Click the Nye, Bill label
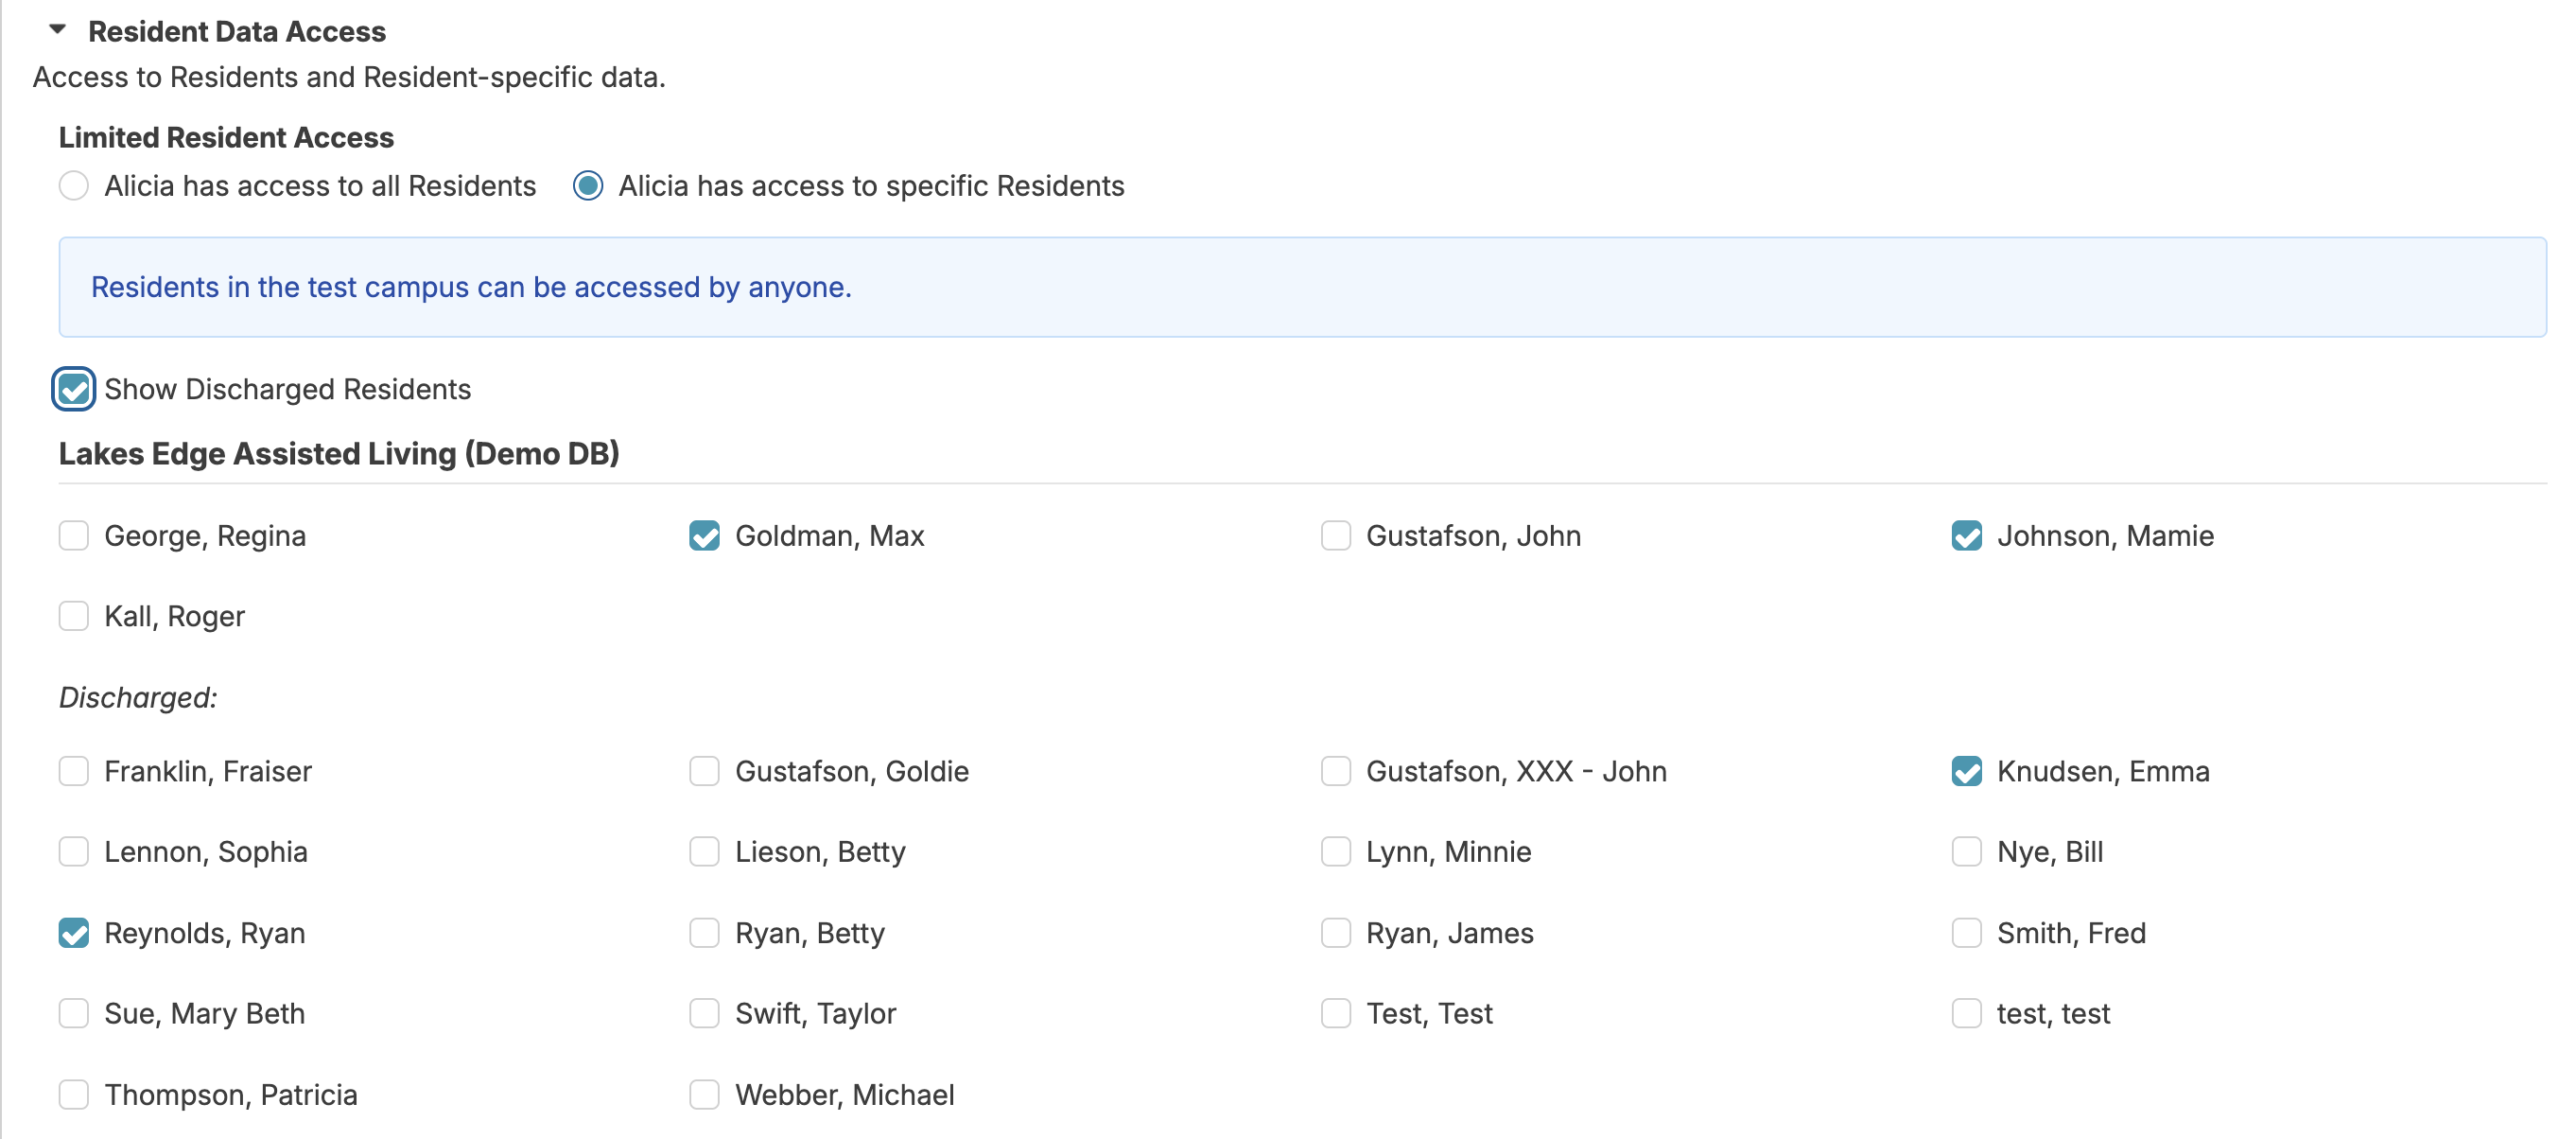2576x1139 pixels. (x=2049, y=852)
